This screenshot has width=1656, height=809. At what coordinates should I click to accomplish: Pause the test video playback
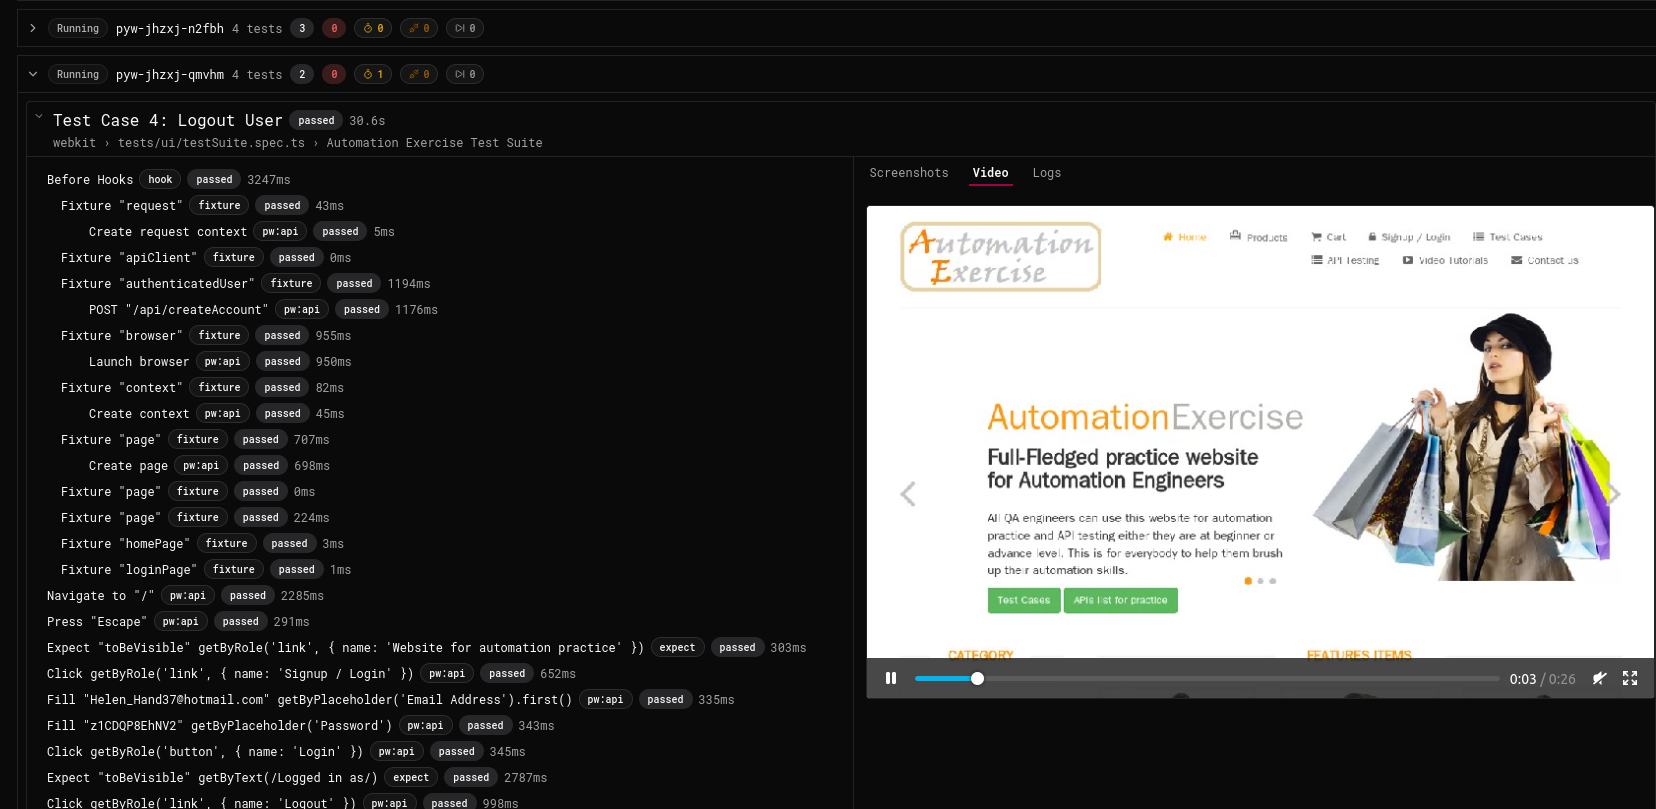coord(891,678)
